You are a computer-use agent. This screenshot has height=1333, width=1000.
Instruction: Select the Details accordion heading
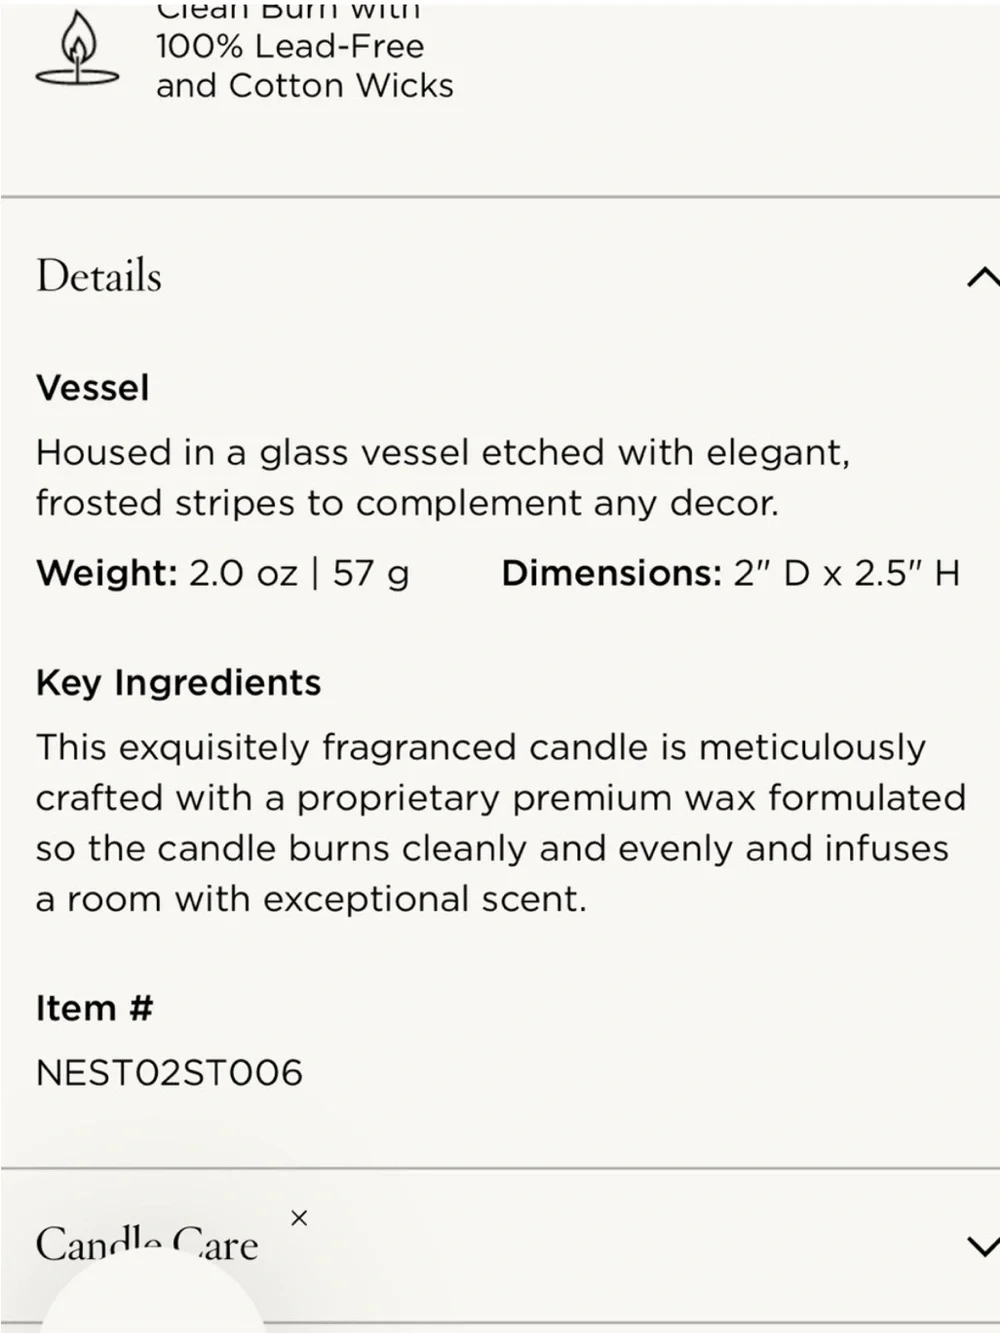[x=99, y=276]
